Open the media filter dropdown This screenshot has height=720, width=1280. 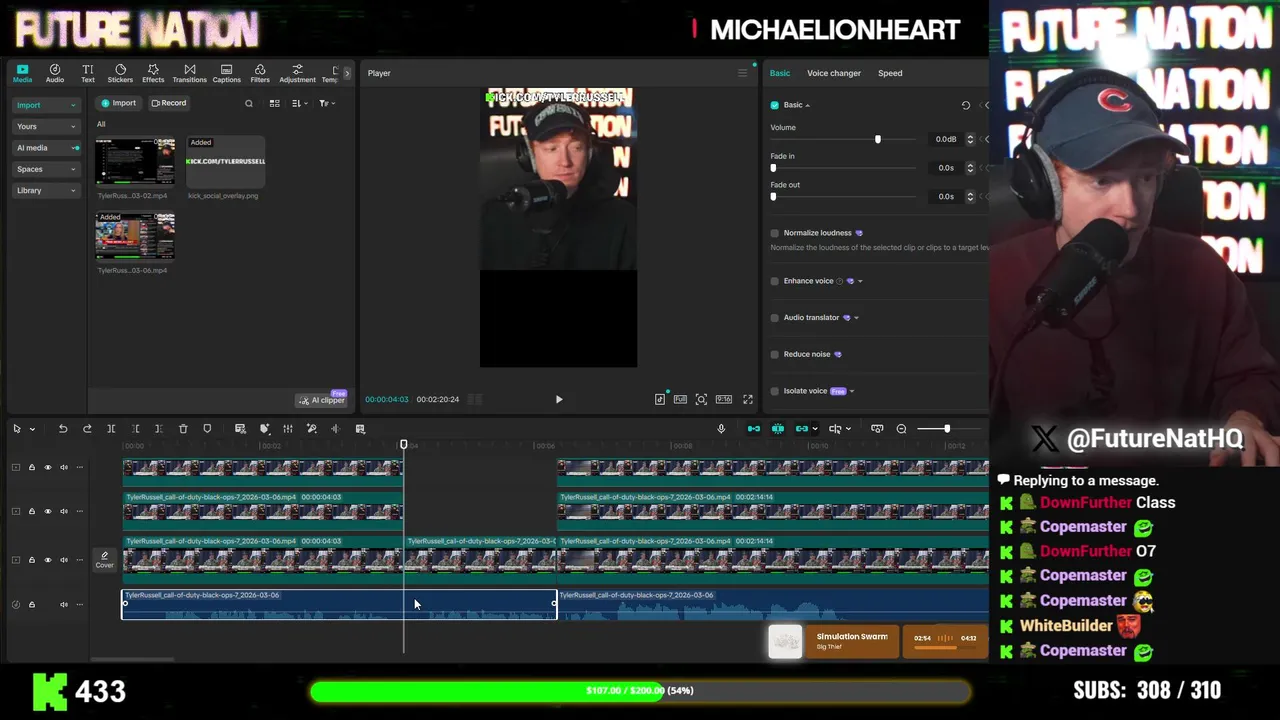pos(327,103)
